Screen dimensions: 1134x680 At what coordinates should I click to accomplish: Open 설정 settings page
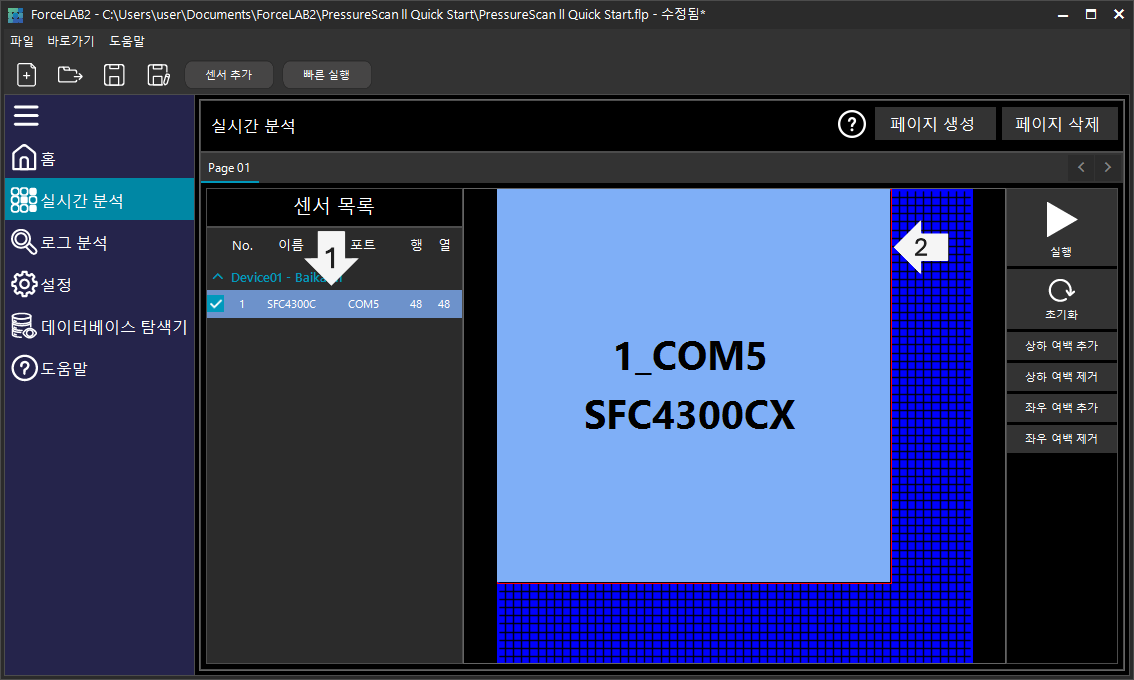[x=100, y=284]
